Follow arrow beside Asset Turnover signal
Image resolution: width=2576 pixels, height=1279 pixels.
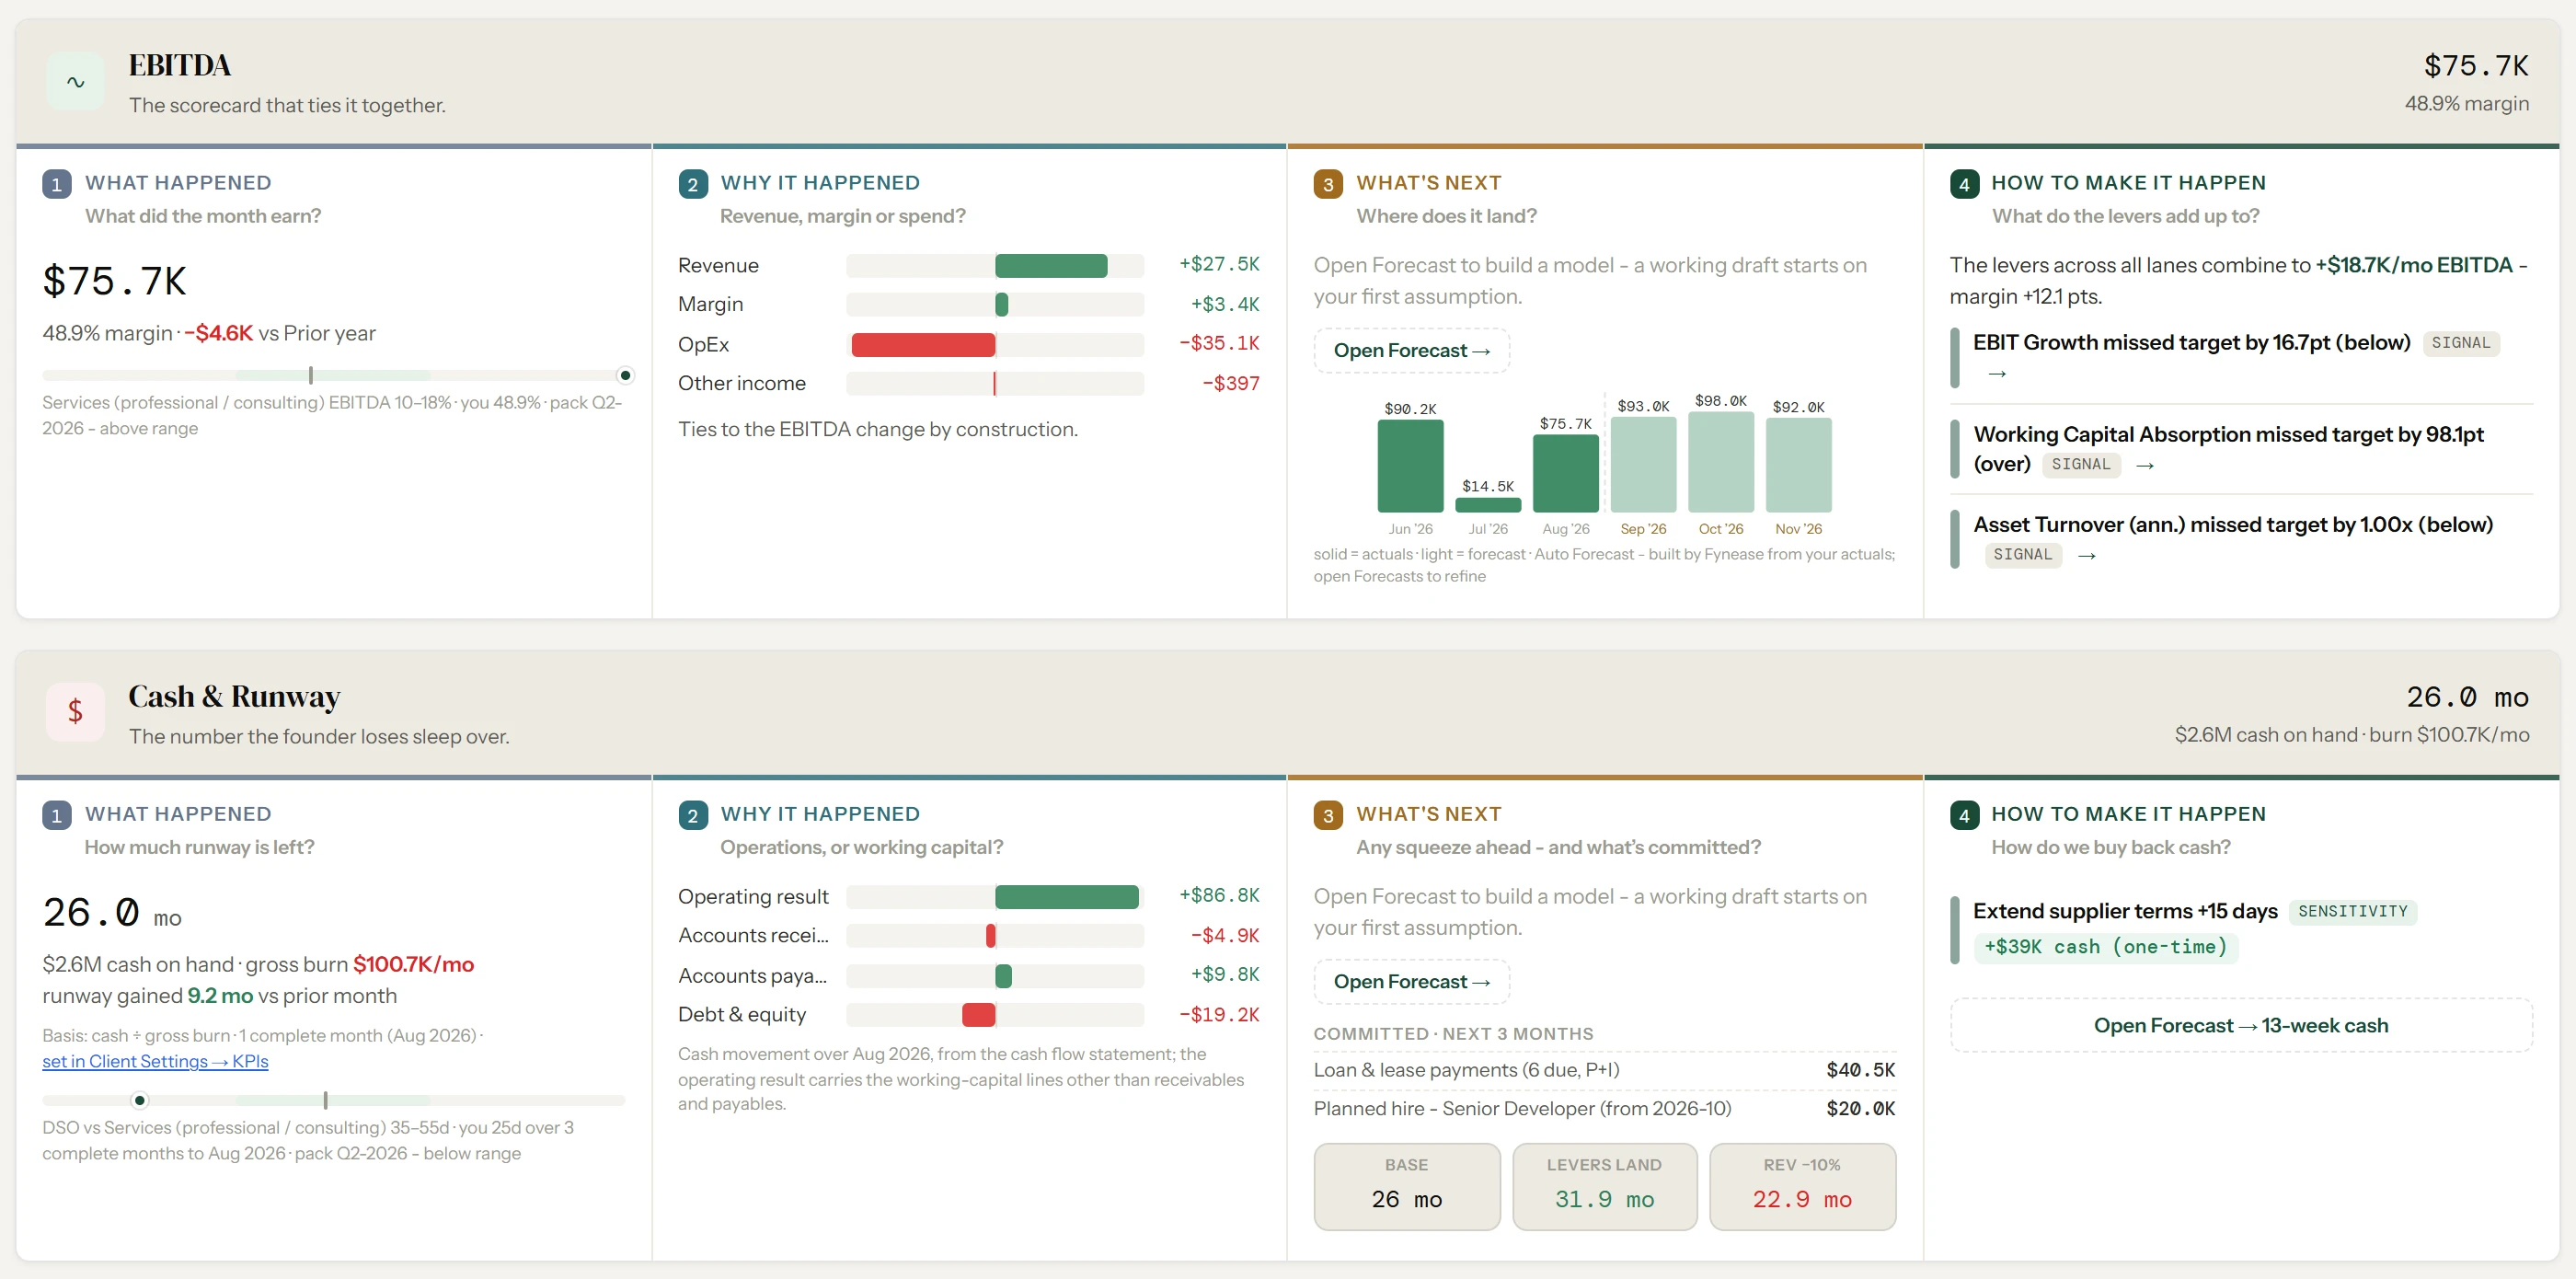(x=2087, y=555)
